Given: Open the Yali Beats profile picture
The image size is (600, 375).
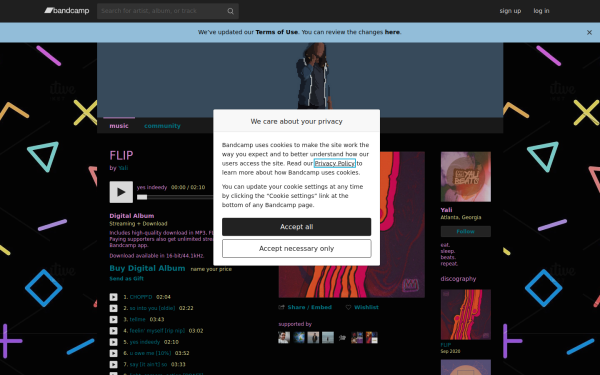Looking at the screenshot, I should coord(466,177).
